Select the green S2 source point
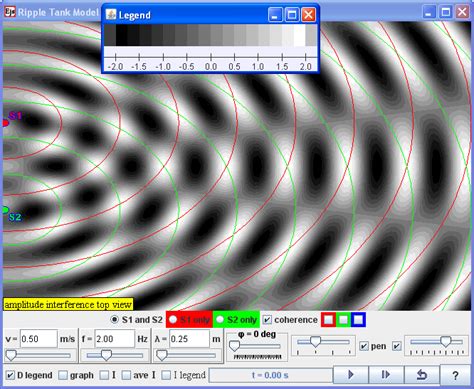 [x=5, y=210]
